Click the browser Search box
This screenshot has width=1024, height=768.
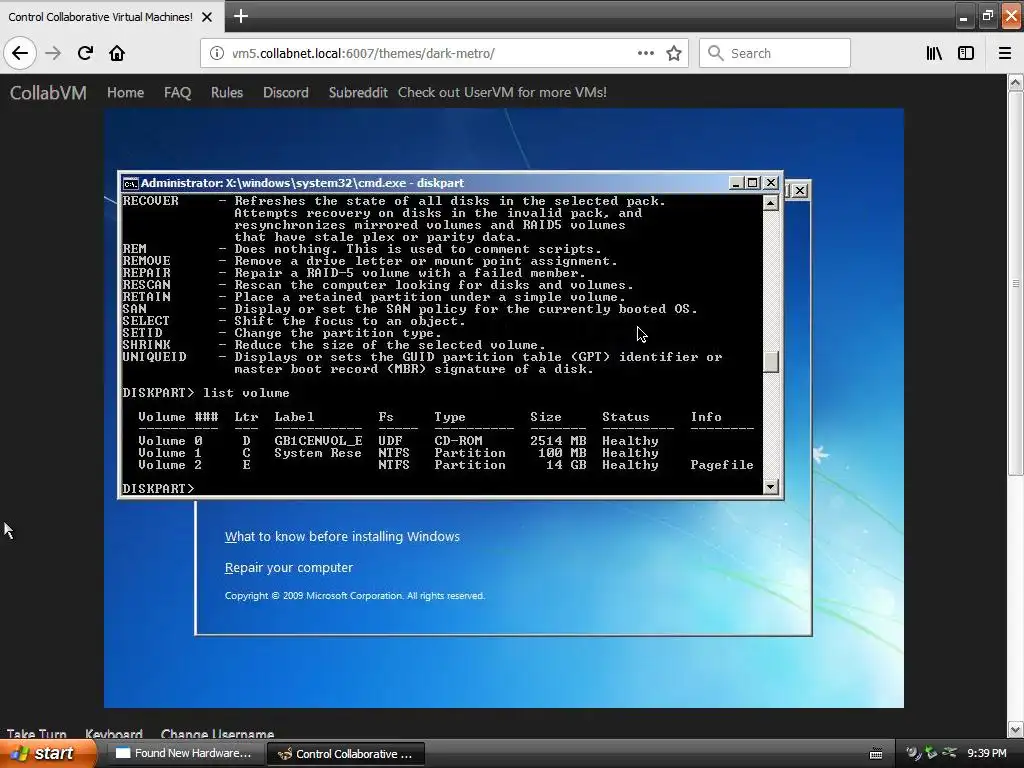tap(775, 53)
